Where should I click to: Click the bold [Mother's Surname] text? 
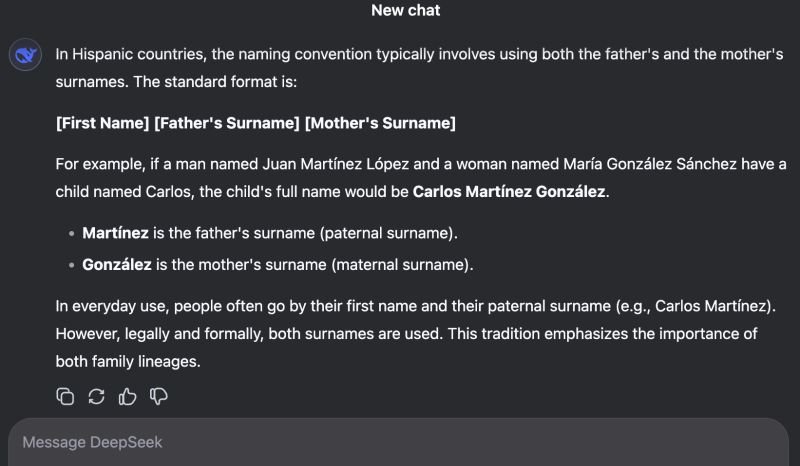380,123
